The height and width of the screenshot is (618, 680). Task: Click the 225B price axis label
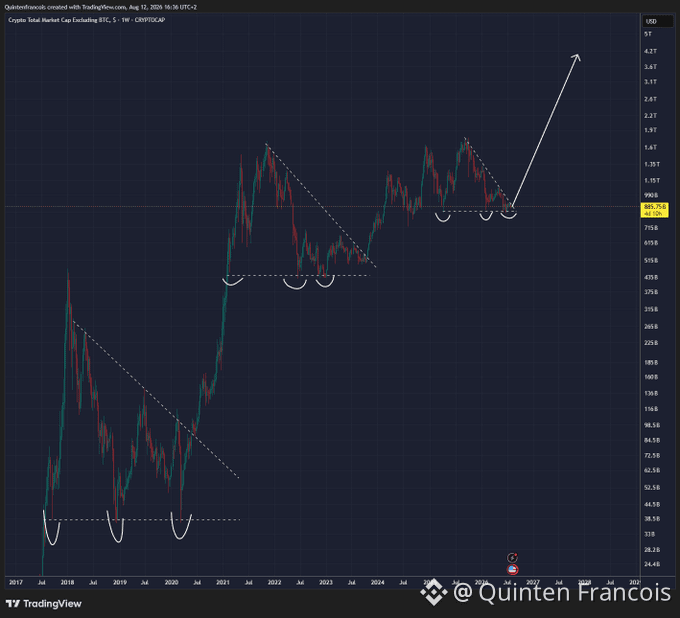coord(651,343)
